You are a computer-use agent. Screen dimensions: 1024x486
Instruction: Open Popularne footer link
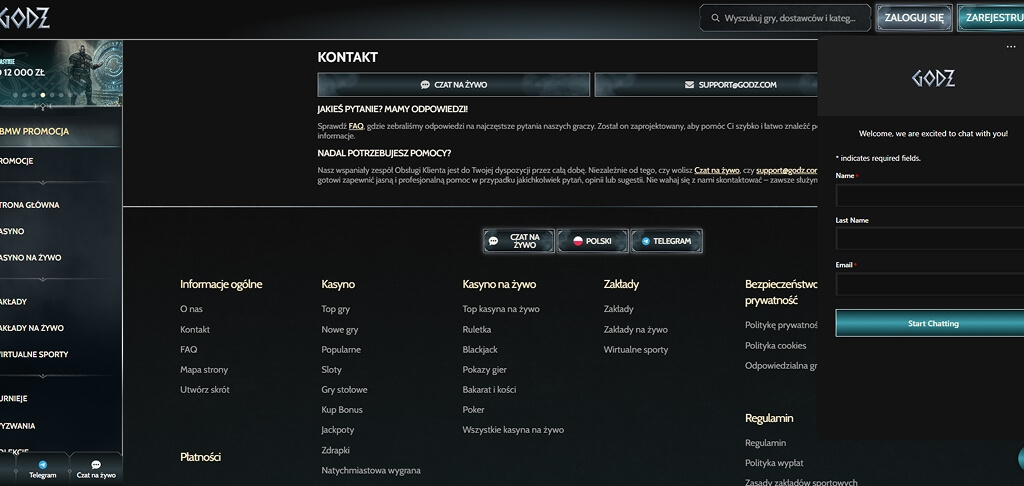(341, 349)
